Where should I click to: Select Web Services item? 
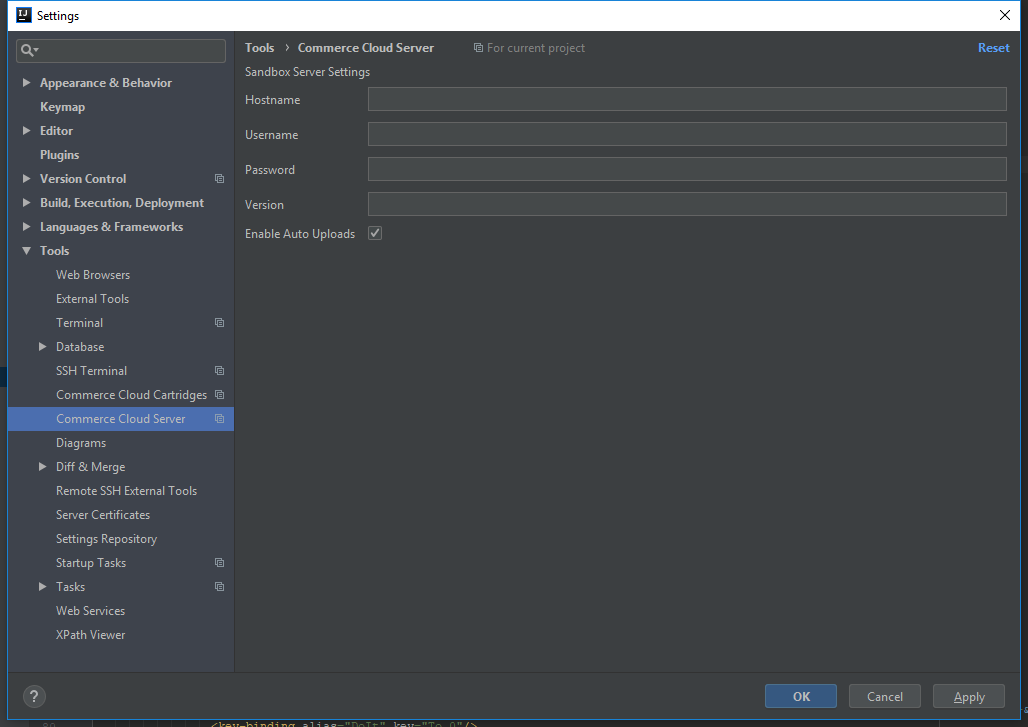point(90,611)
